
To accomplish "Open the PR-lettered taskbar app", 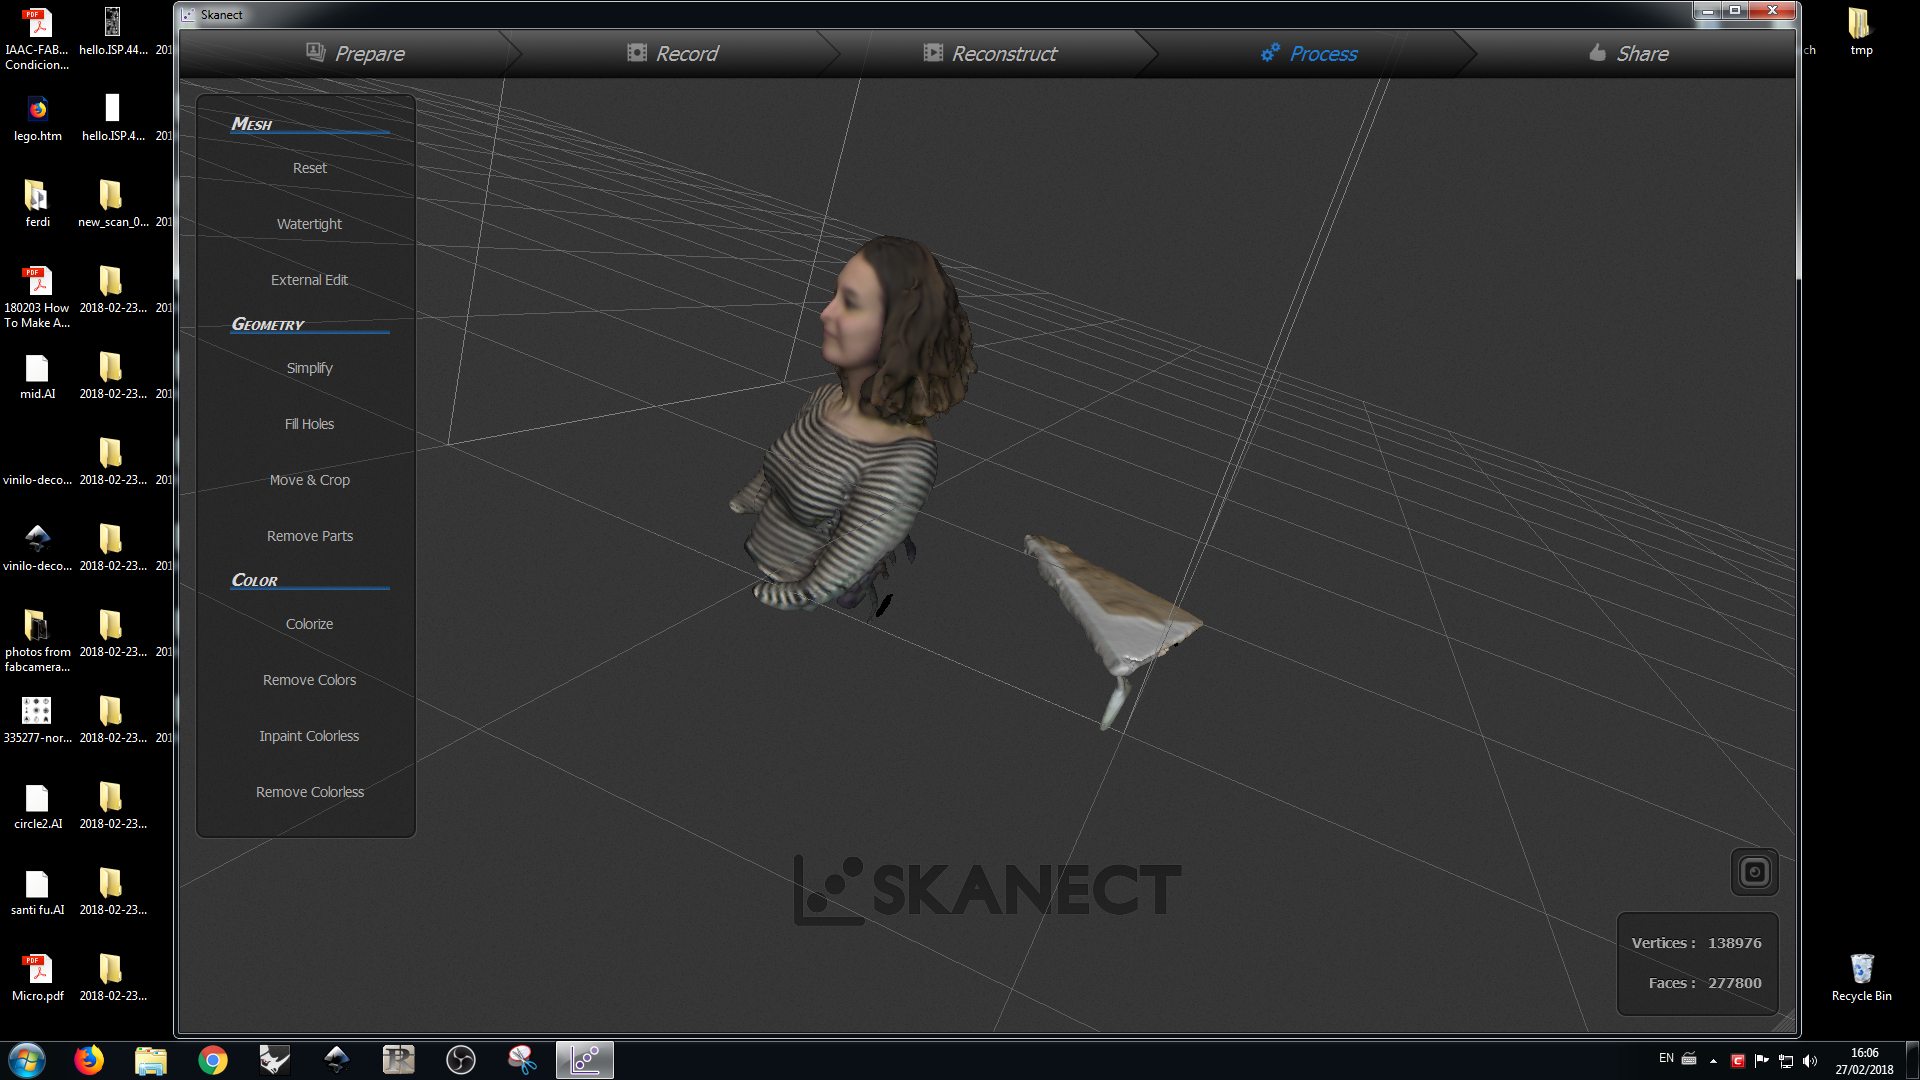I will click(x=399, y=1060).
